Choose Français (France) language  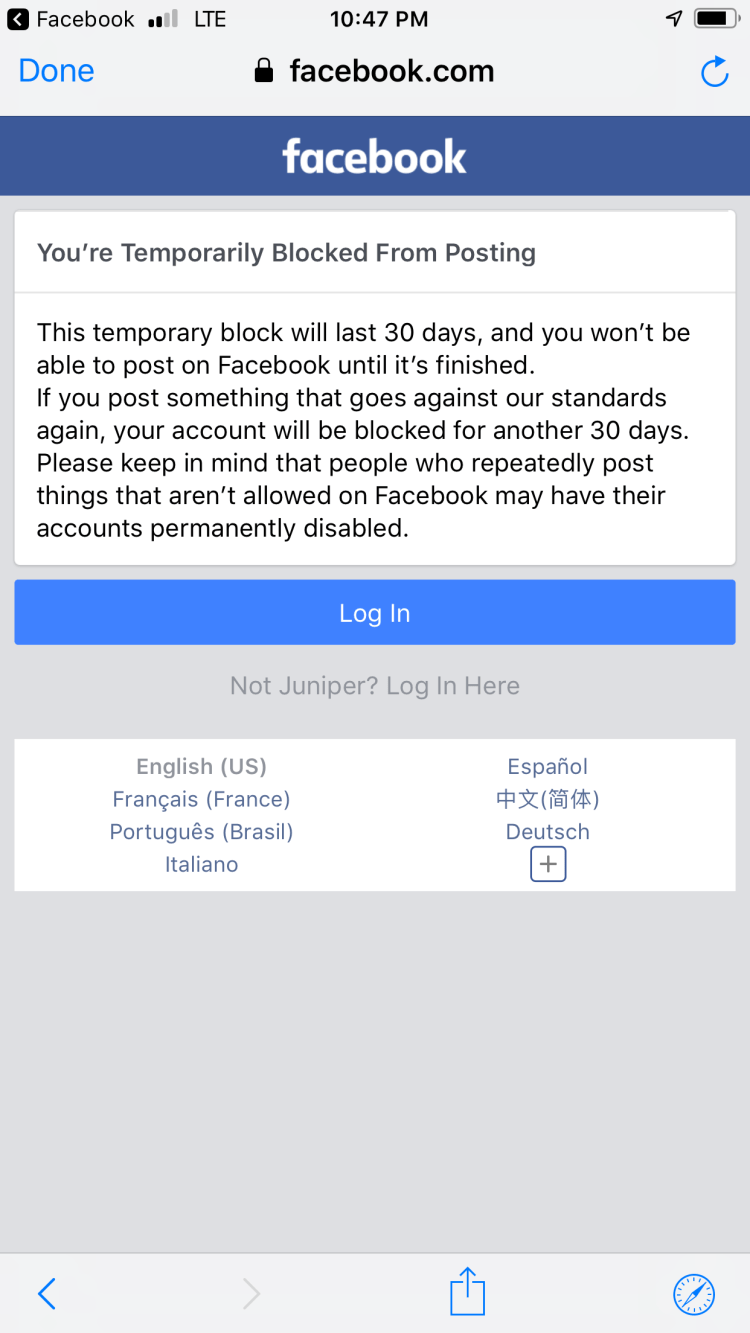202,799
